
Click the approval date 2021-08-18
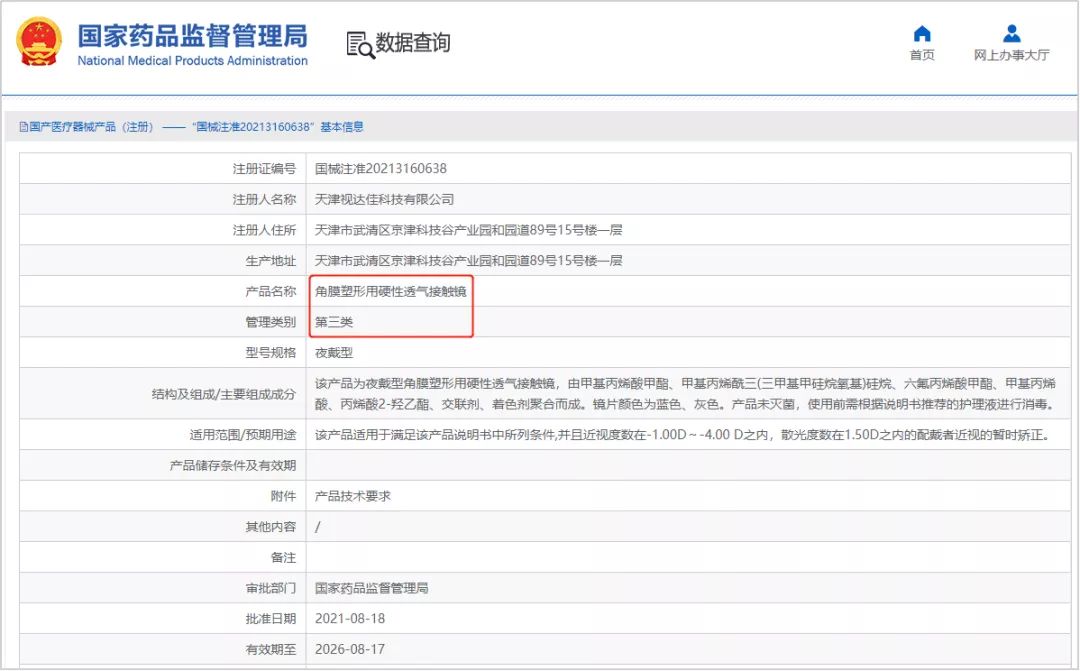click(349, 619)
